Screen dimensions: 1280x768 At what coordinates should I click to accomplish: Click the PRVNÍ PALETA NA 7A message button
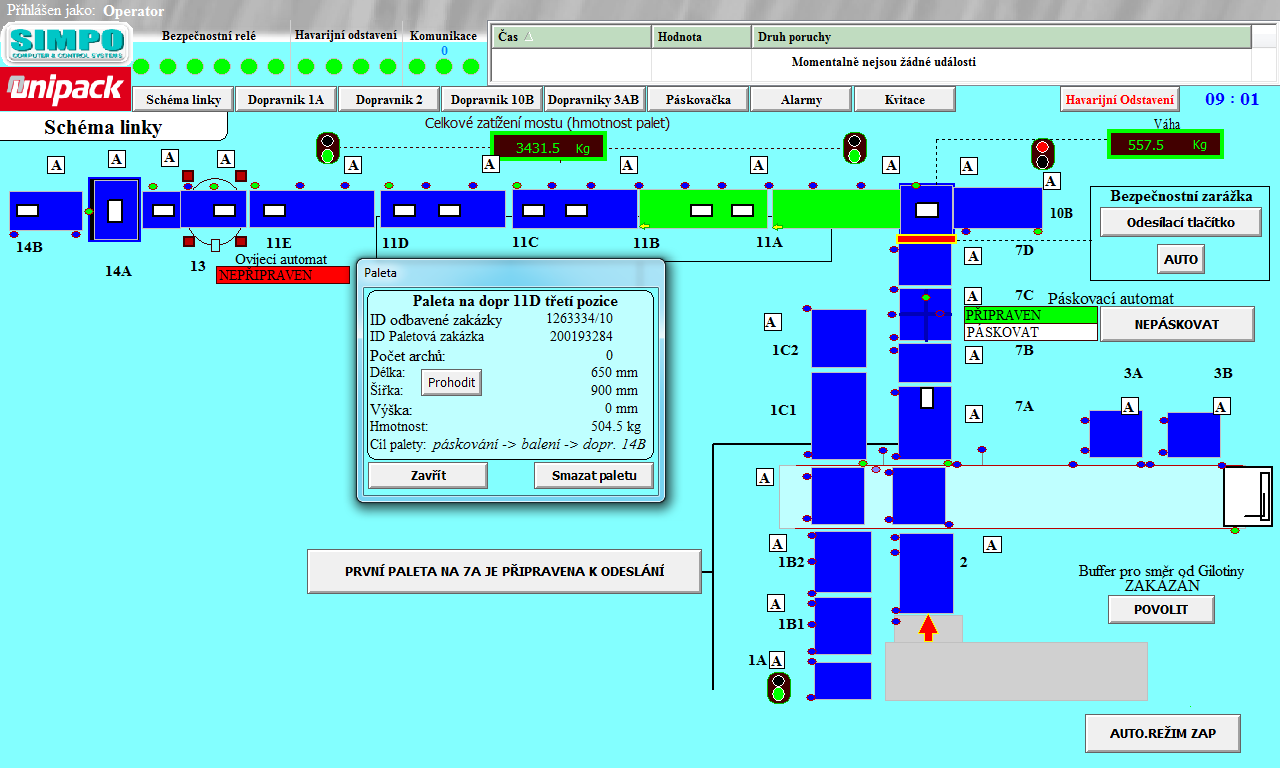coord(504,572)
